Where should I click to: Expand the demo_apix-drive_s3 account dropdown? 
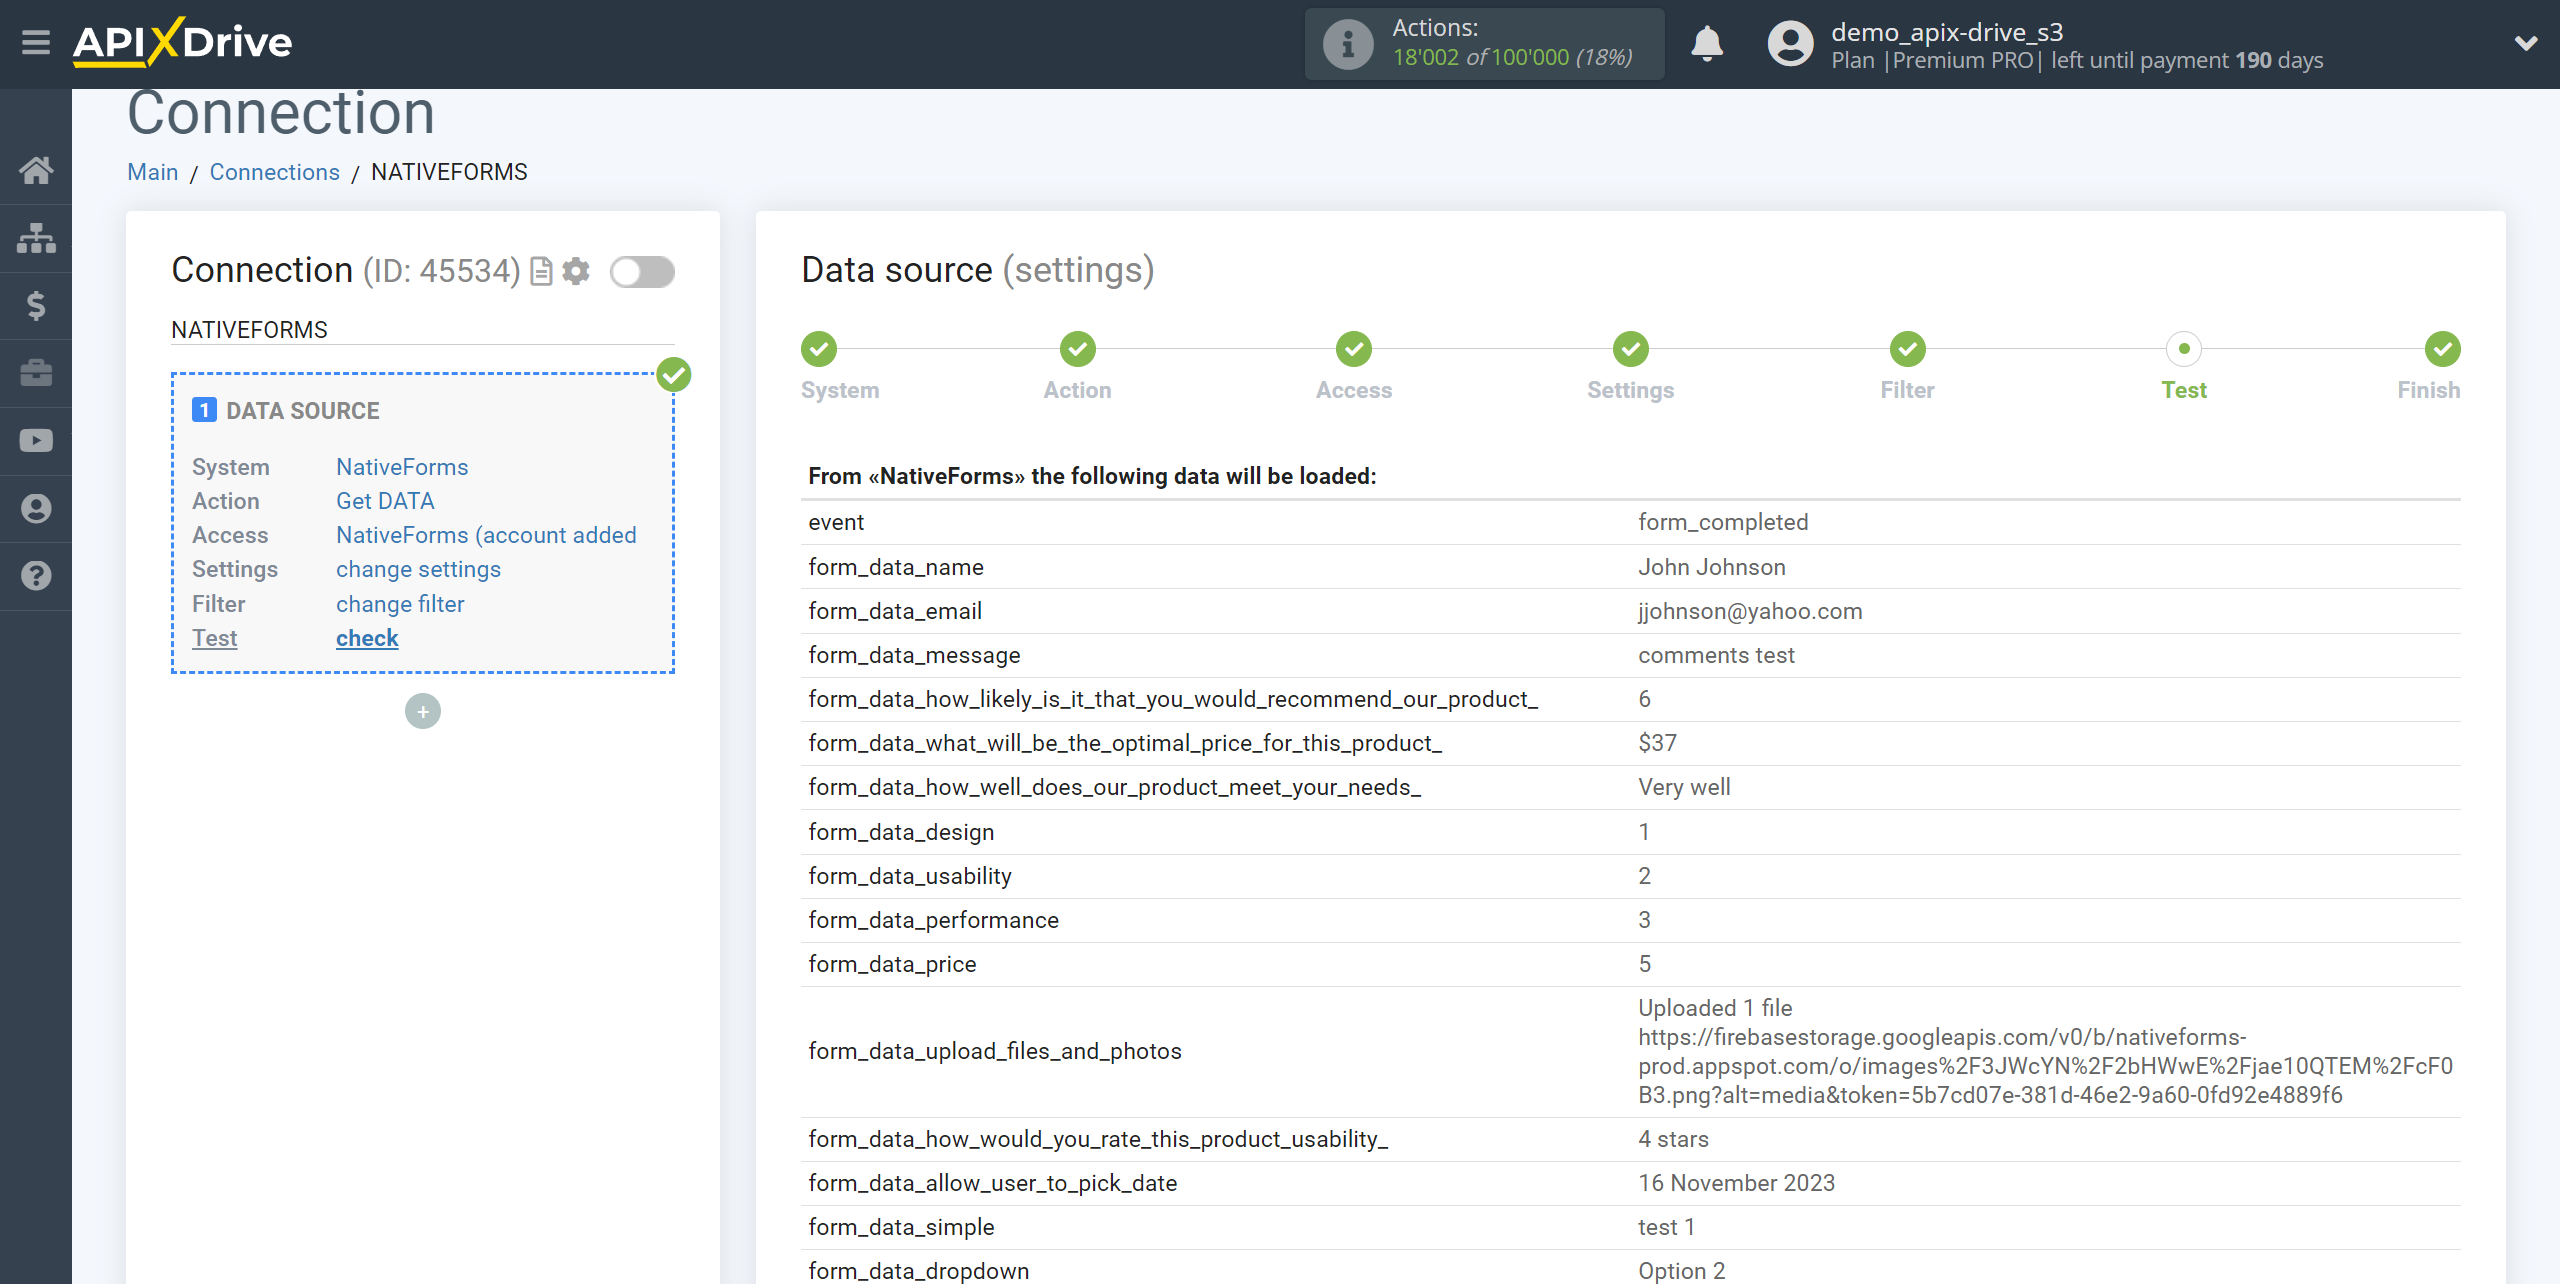(2526, 44)
